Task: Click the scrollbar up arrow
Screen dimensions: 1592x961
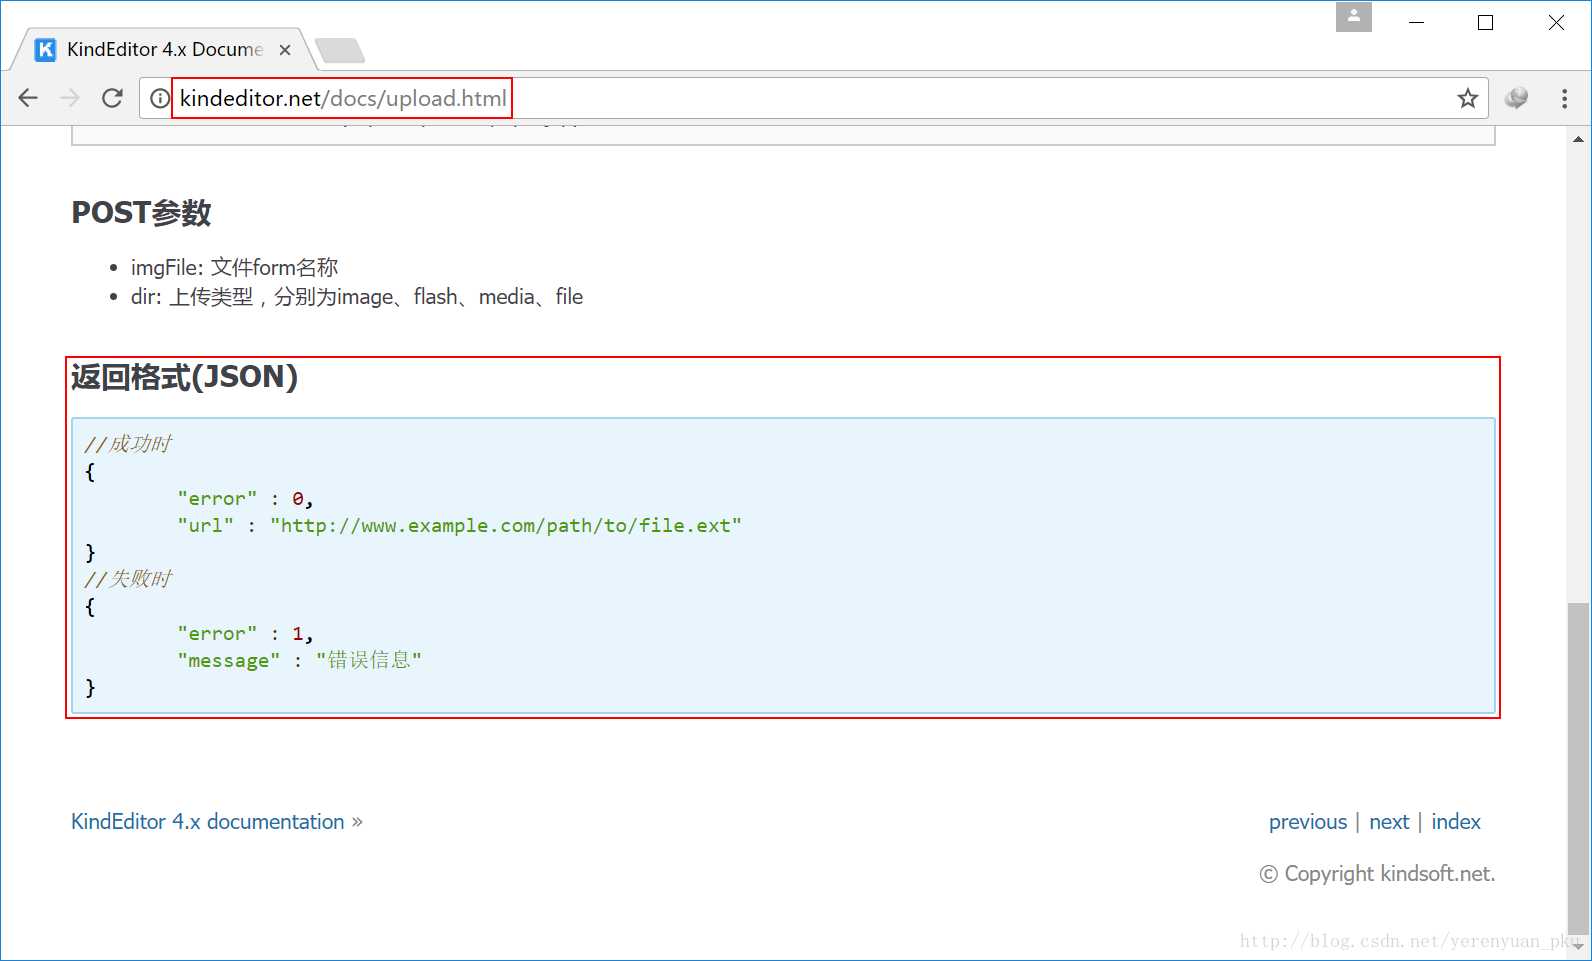Action: [1578, 139]
